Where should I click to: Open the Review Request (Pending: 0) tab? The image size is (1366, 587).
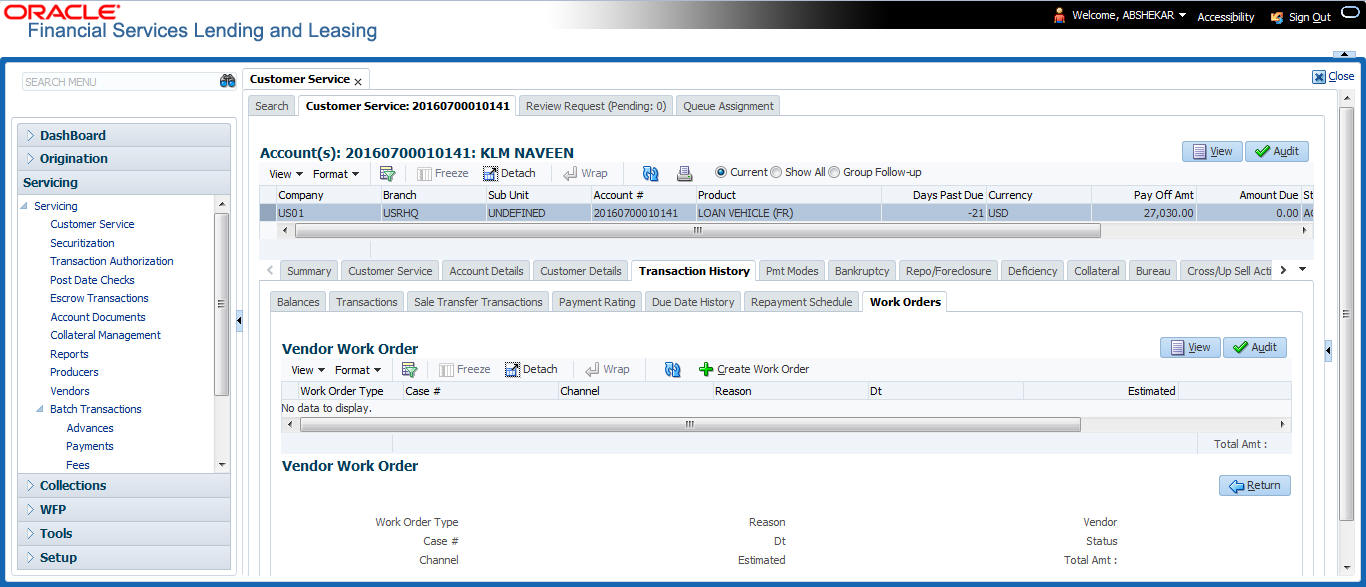(x=596, y=105)
